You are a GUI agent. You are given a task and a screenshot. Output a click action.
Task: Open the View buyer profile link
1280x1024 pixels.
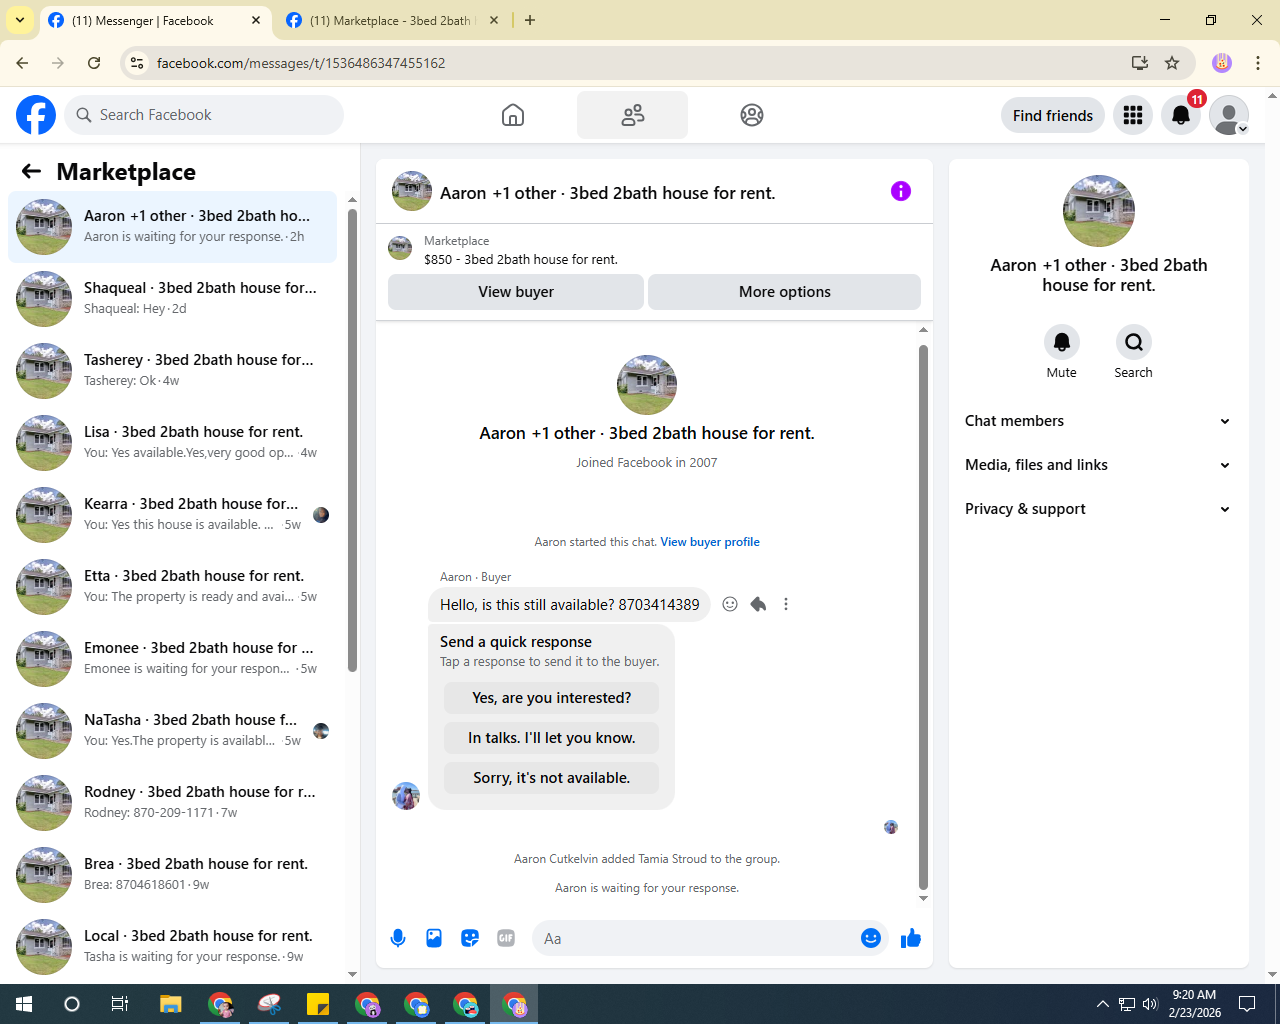(x=710, y=542)
